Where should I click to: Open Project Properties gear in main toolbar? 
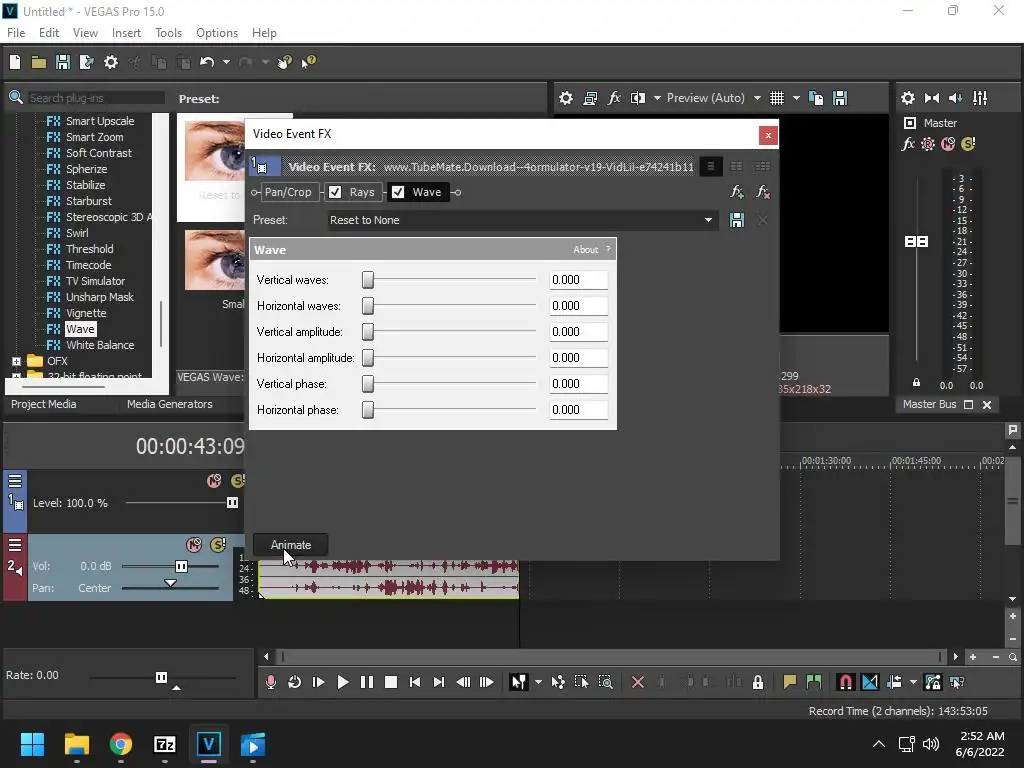pos(111,62)
